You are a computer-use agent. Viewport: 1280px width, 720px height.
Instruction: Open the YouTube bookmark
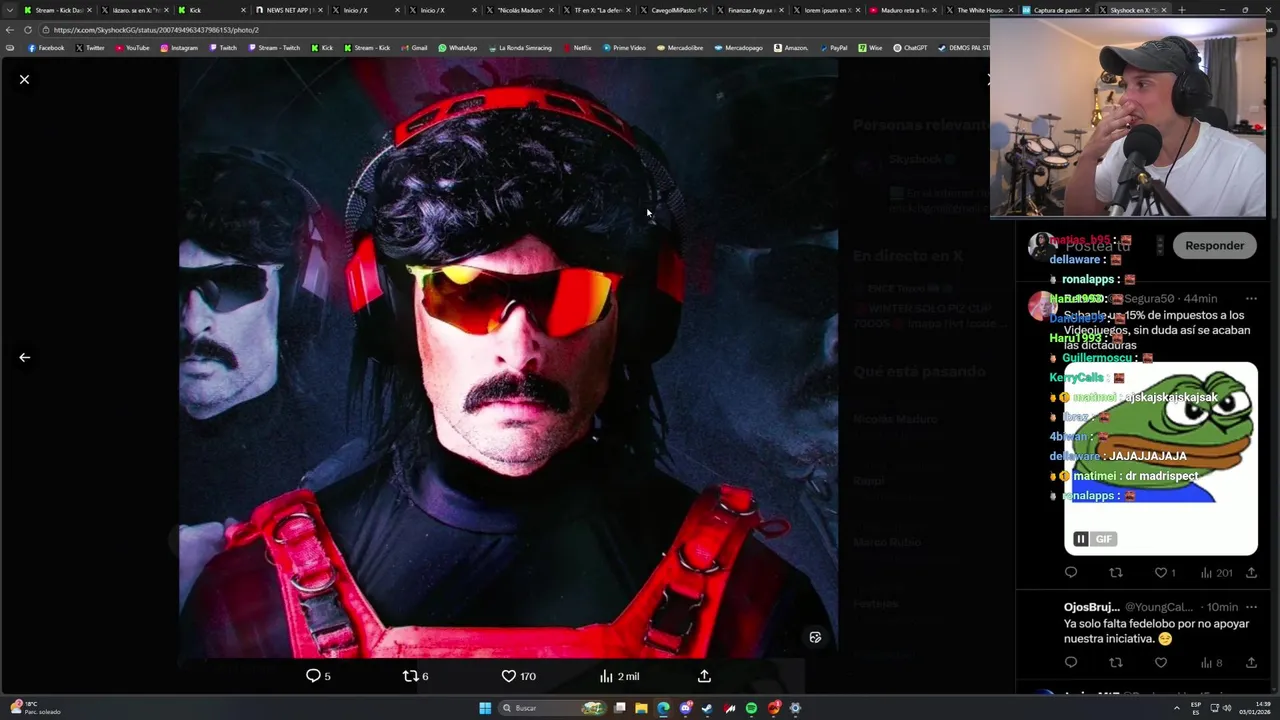point(133,48)
